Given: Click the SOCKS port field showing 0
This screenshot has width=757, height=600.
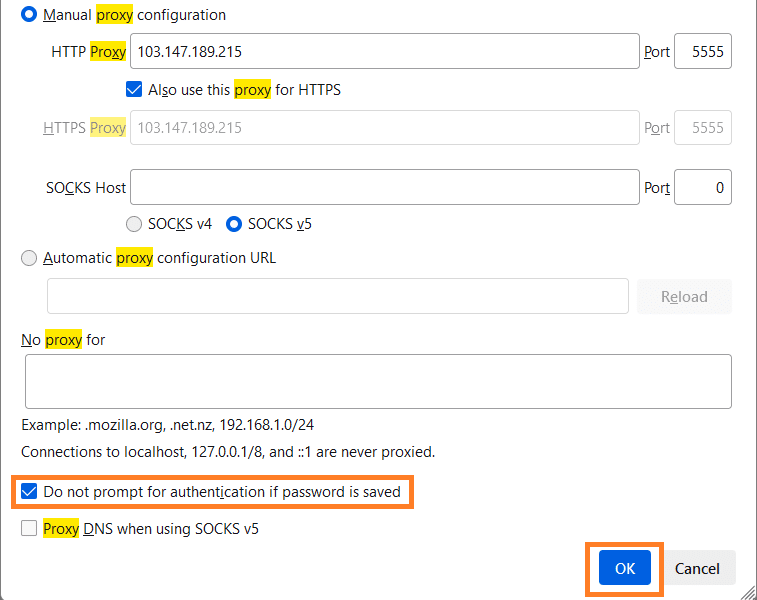Looking at the screenshot, I should (703, 187).
